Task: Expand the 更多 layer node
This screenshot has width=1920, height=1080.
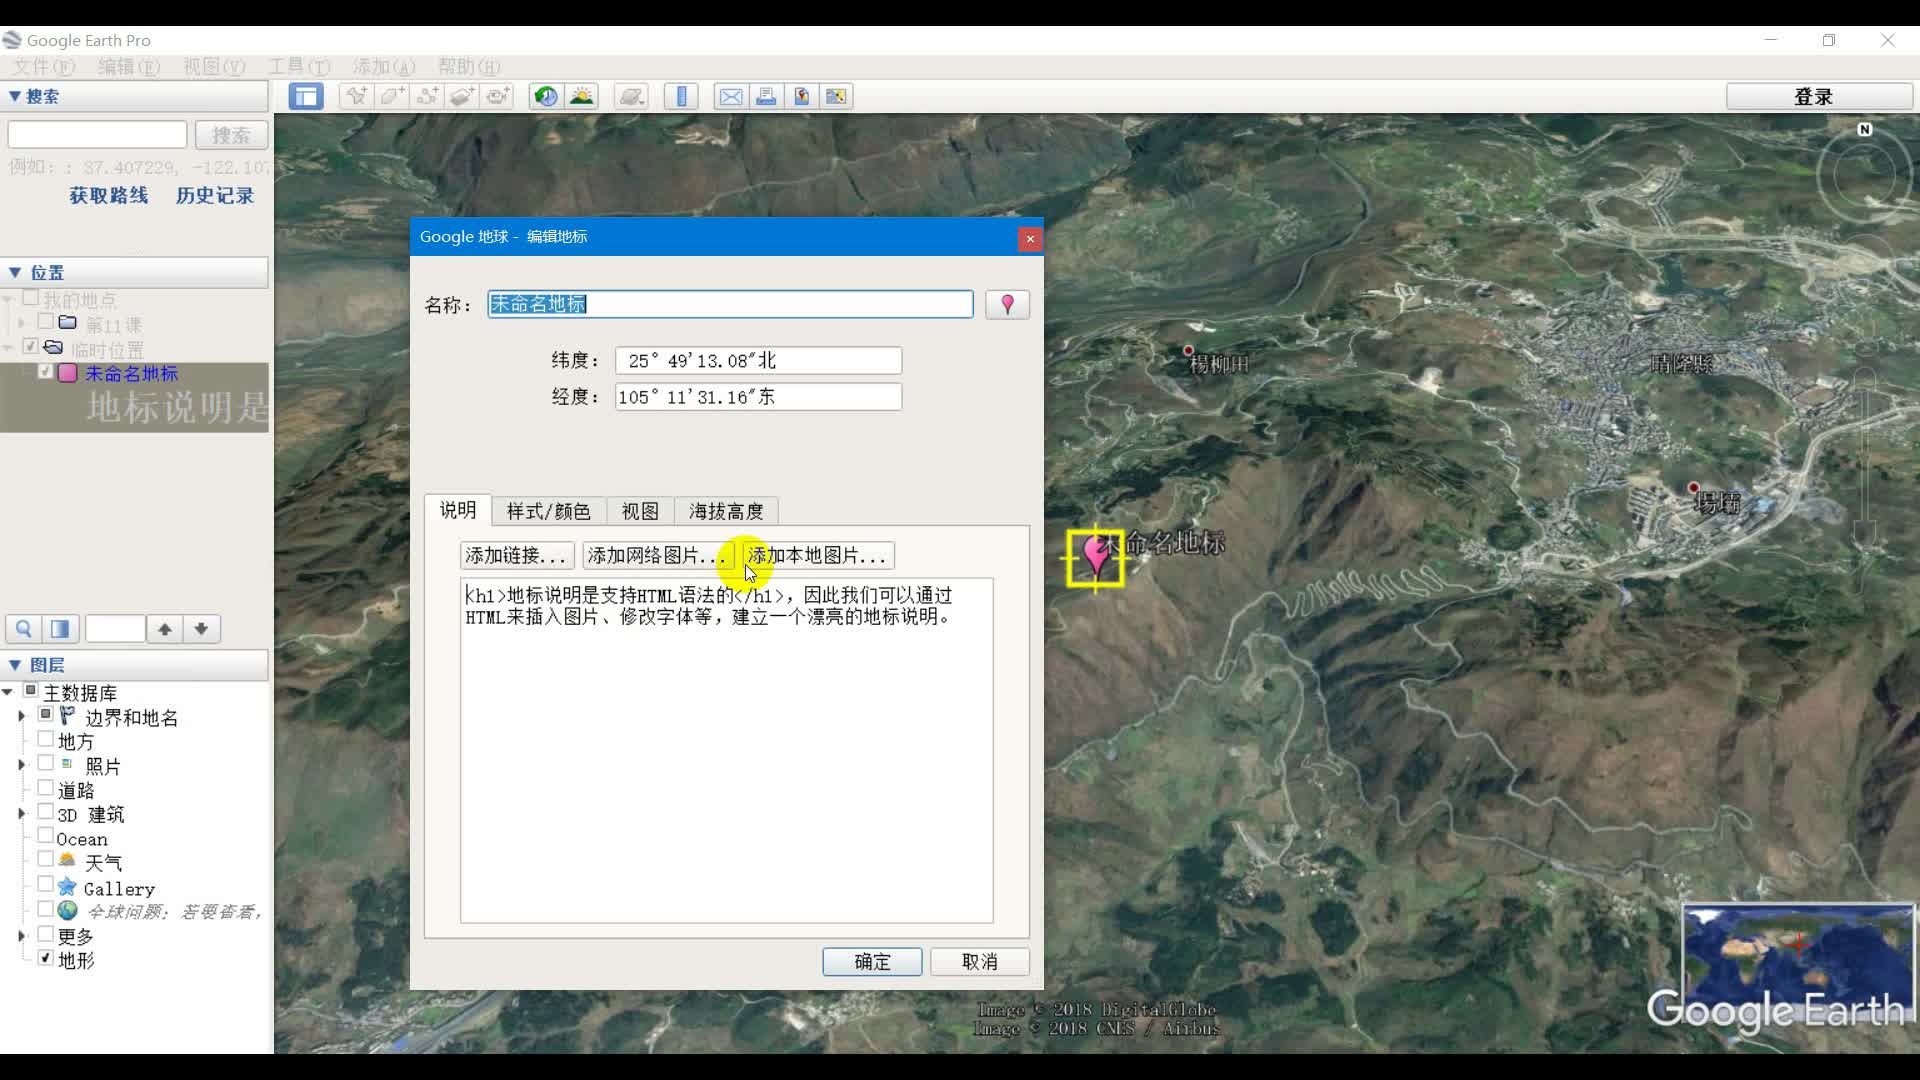Action: (21, 936)
